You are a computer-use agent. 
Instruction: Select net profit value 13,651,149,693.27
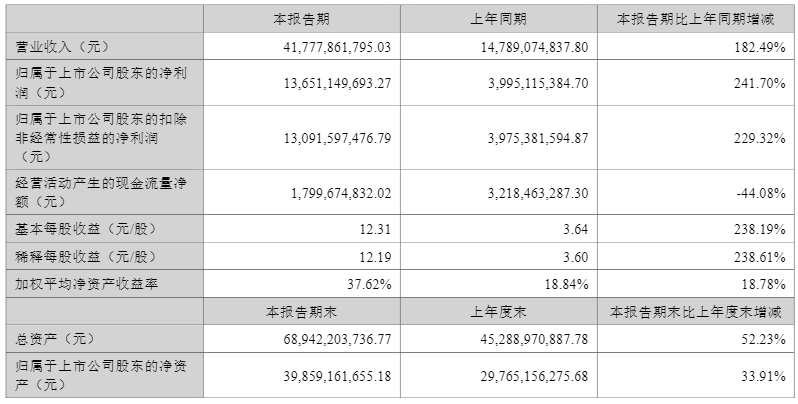click(x=337, y=83)
